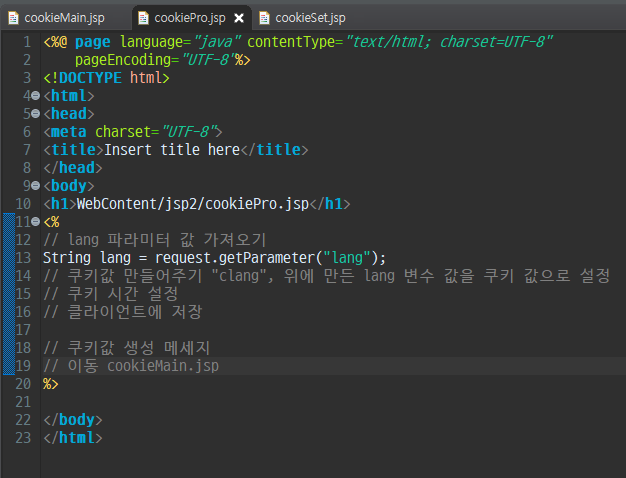Screen dimensions: 626x478
Task: Place cursor on empty line 21
Action: click(x=333, y=402)
